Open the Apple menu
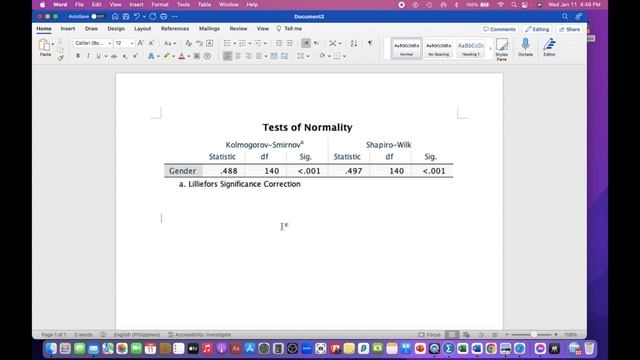The image size is (640, 360). [x=42, y=4]
